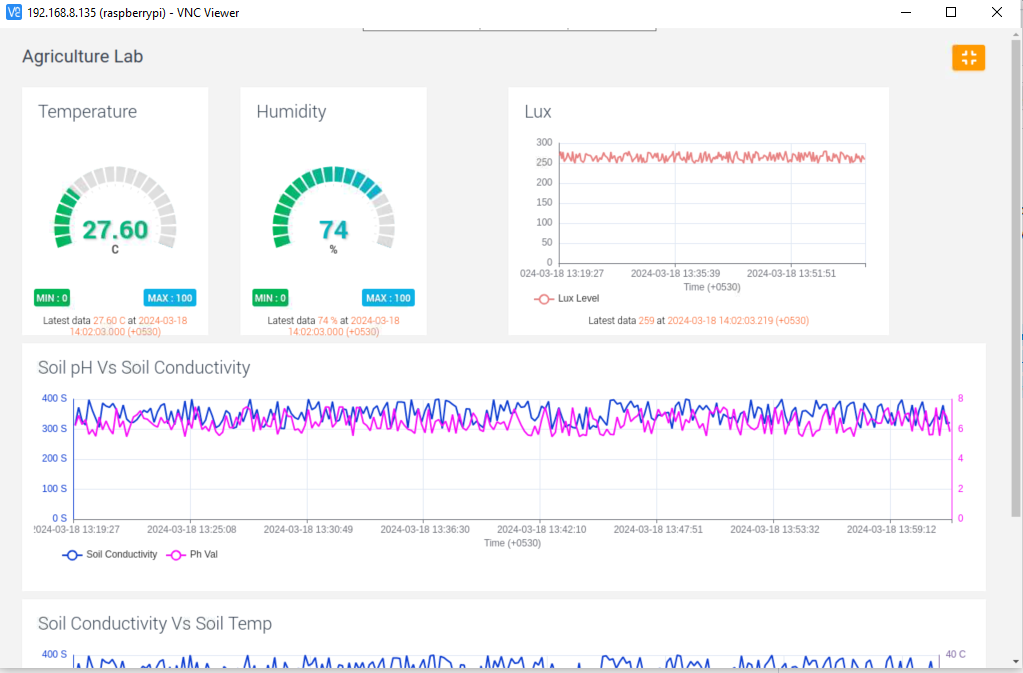Toggle the Lux Level legend entry

click(x=566, y=299)
